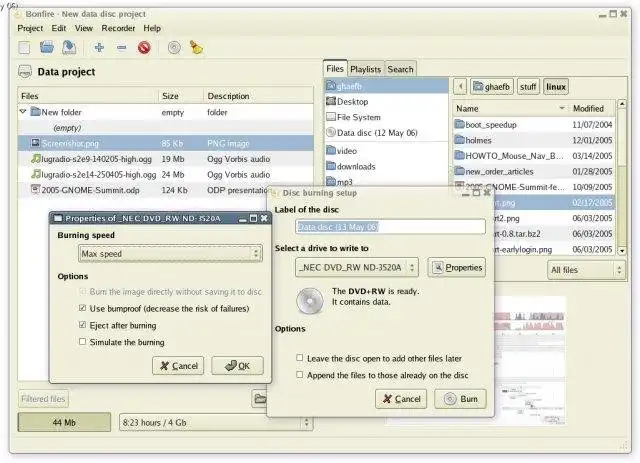Click the red stop sign toolbar icon

pyautogui.click(x=144, y=48)
